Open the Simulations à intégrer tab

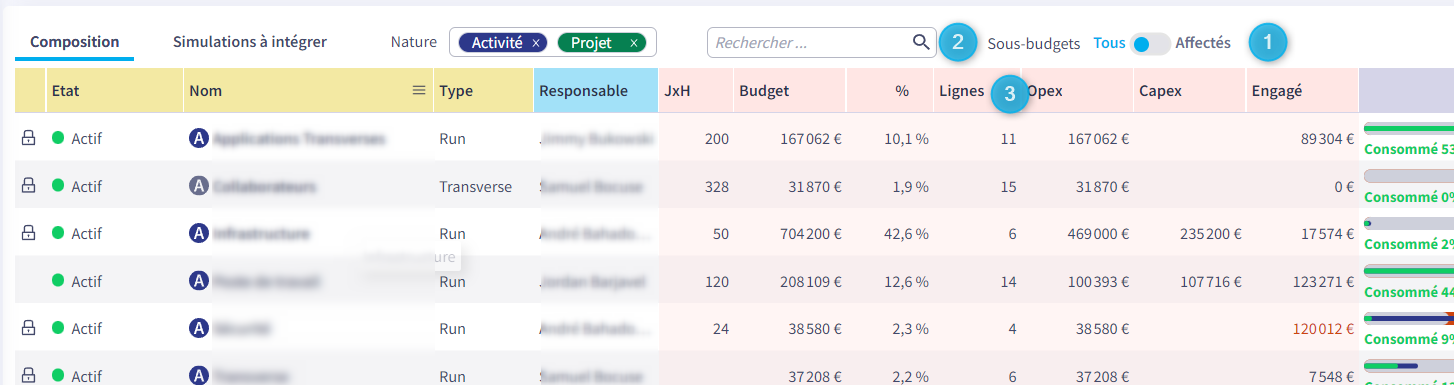tap(250, 42)
